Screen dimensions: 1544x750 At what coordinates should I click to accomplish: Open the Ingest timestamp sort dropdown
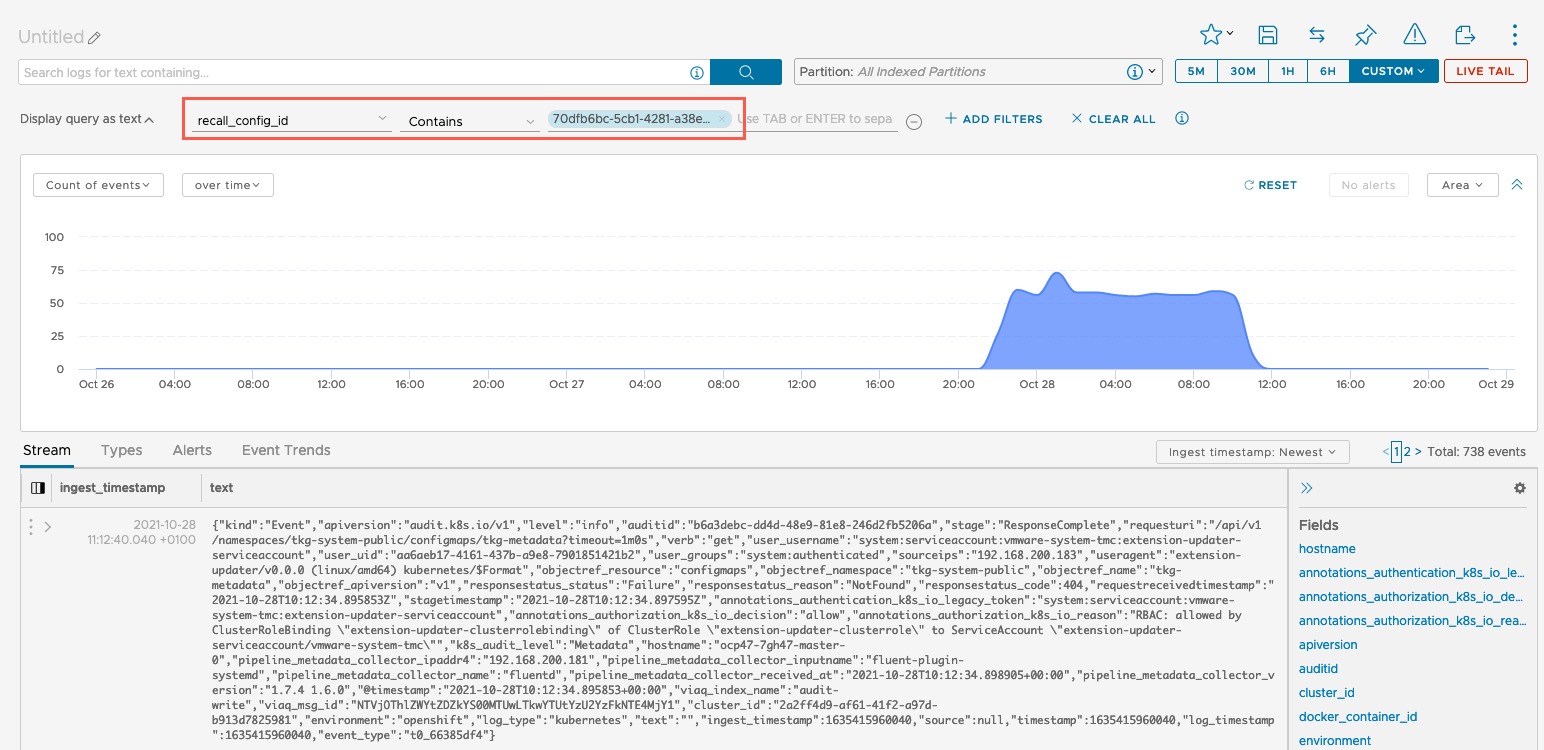point(1252,452)
